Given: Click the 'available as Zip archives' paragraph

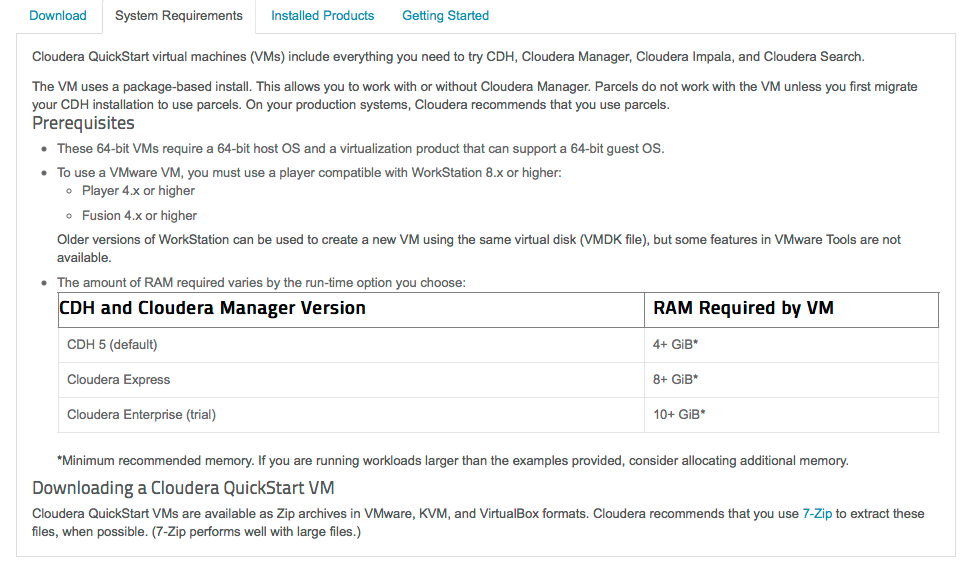Looking at the screenshot, I should pos(478,523).
